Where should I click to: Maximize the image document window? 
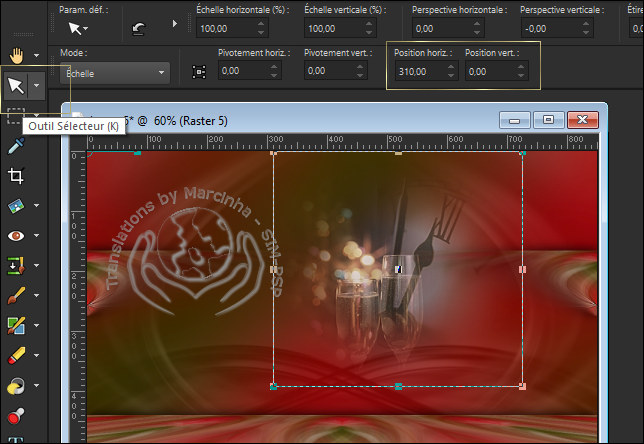tap(548, 120)
